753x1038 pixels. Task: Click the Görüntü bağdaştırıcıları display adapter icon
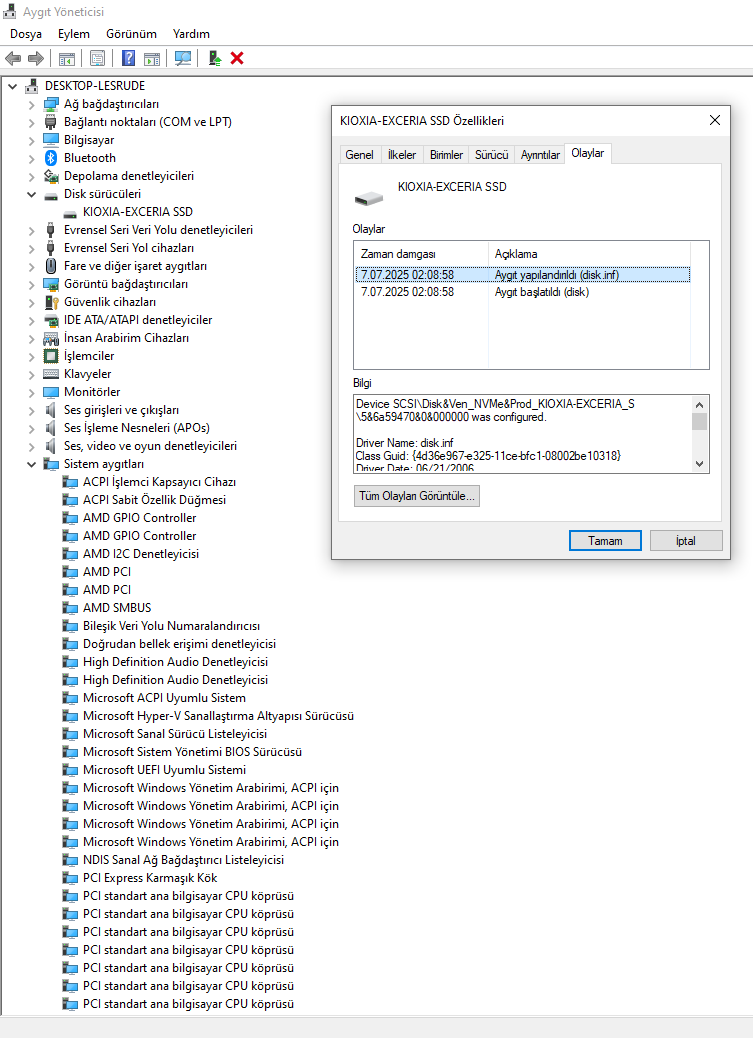(51, 284)
